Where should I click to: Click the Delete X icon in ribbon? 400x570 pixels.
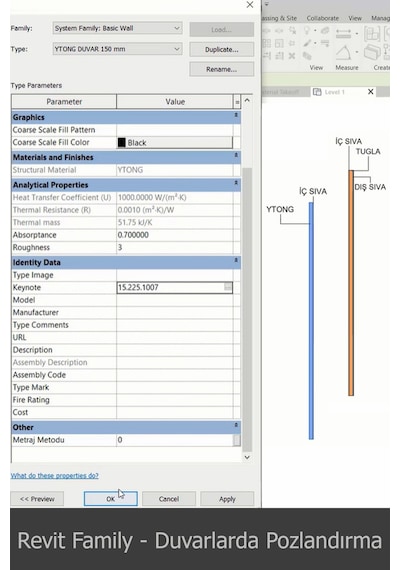[x=292, y=56]
